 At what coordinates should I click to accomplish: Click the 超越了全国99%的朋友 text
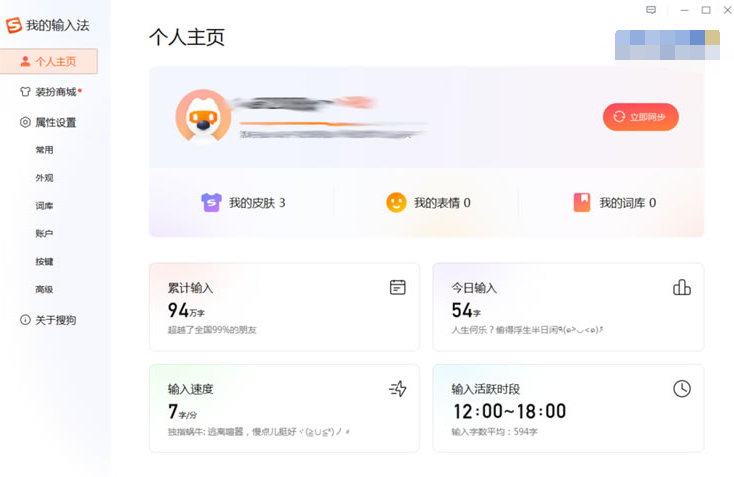point(212,330)
